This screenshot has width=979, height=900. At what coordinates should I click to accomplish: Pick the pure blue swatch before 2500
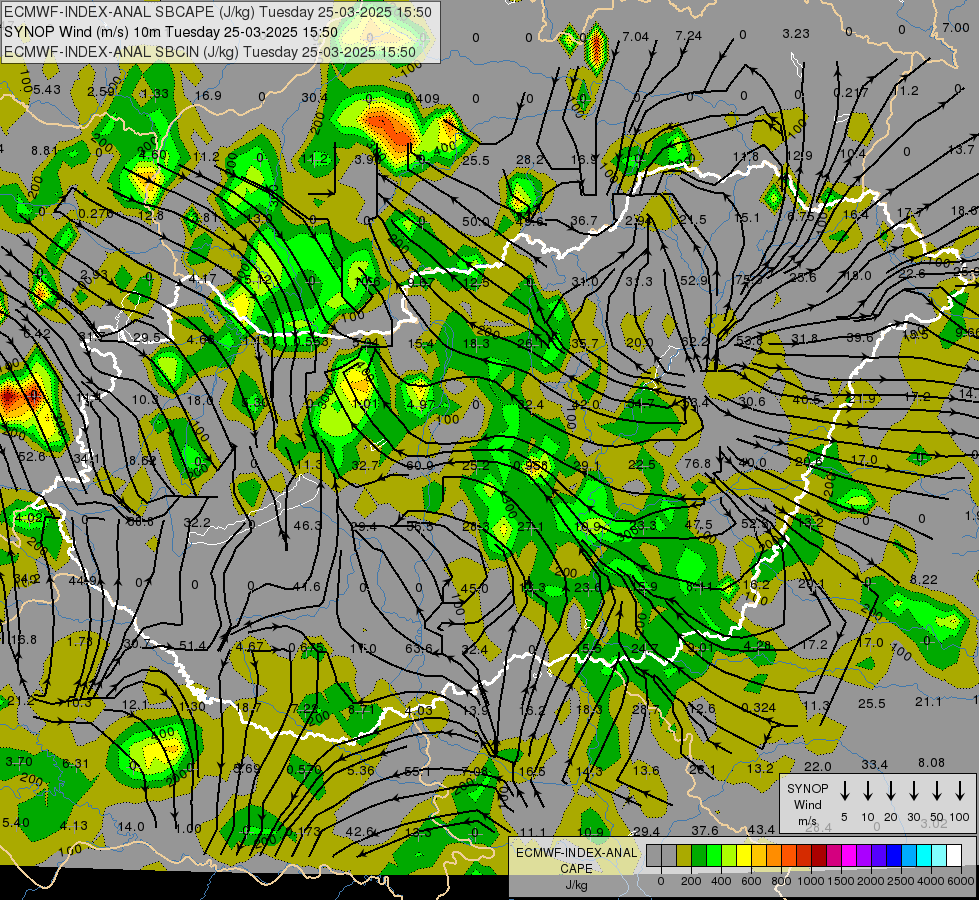(x=894, y=855)
